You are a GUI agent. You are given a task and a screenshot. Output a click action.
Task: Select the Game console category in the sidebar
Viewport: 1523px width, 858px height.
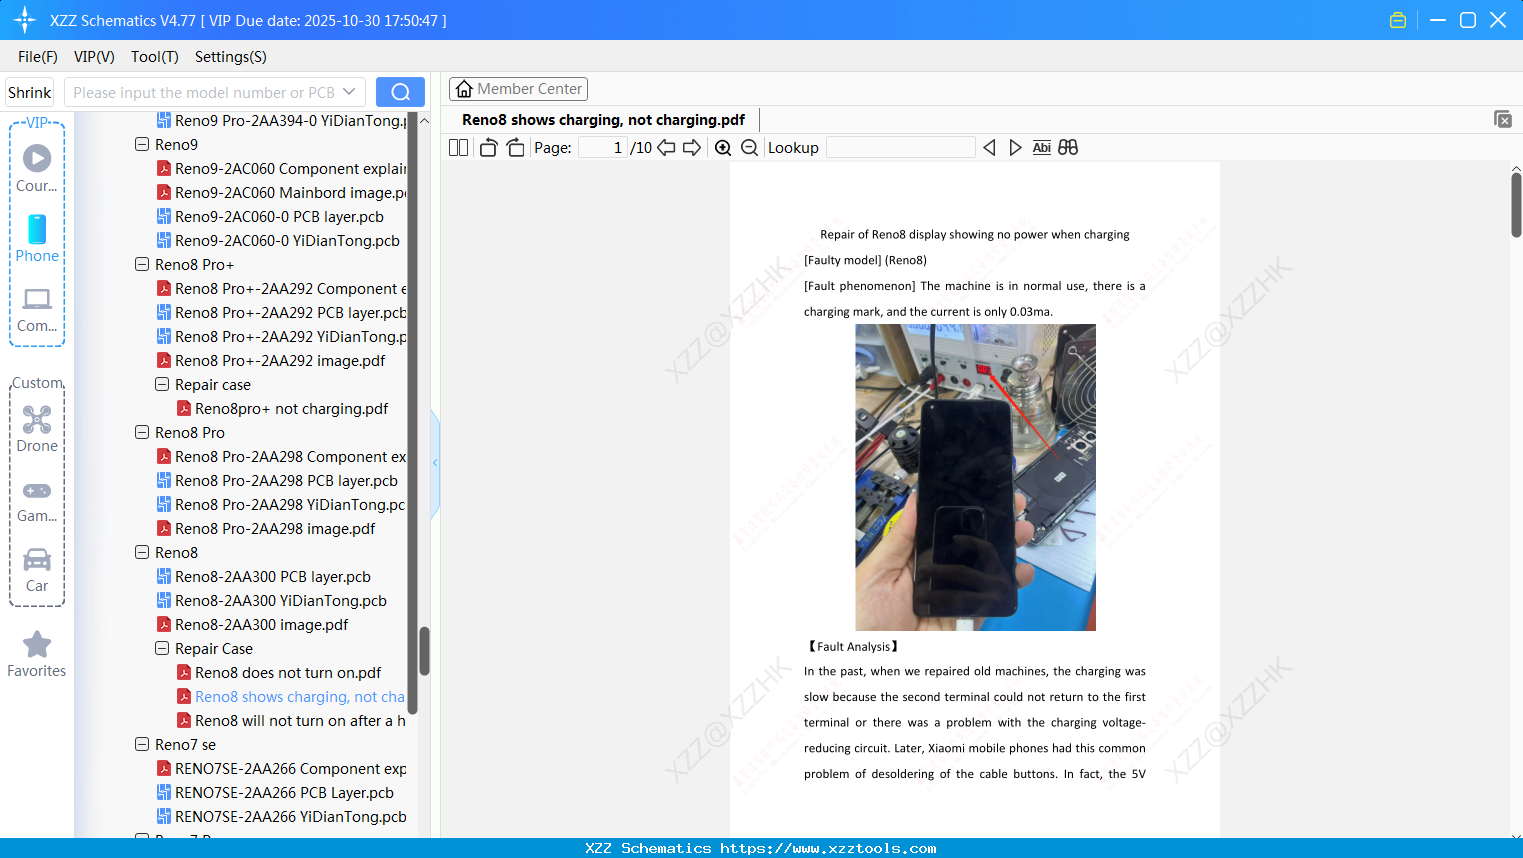coord(37,500)
